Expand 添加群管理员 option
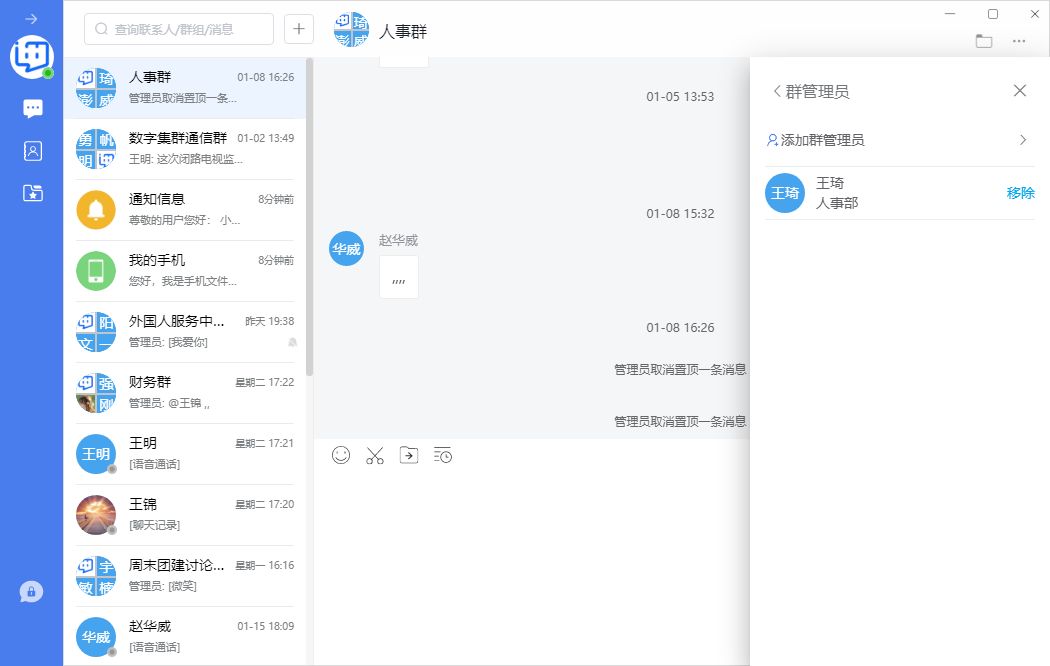 [x=1022, y=140]
